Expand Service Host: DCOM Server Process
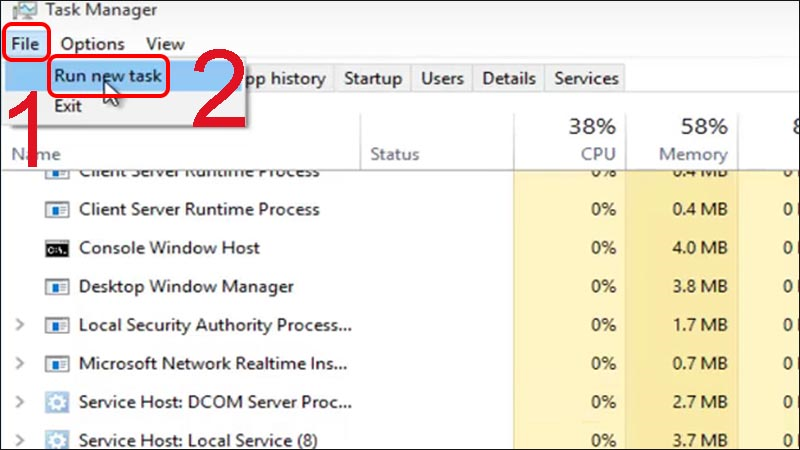The width and height of the screenshot is (800, 450). click(19, 402)
